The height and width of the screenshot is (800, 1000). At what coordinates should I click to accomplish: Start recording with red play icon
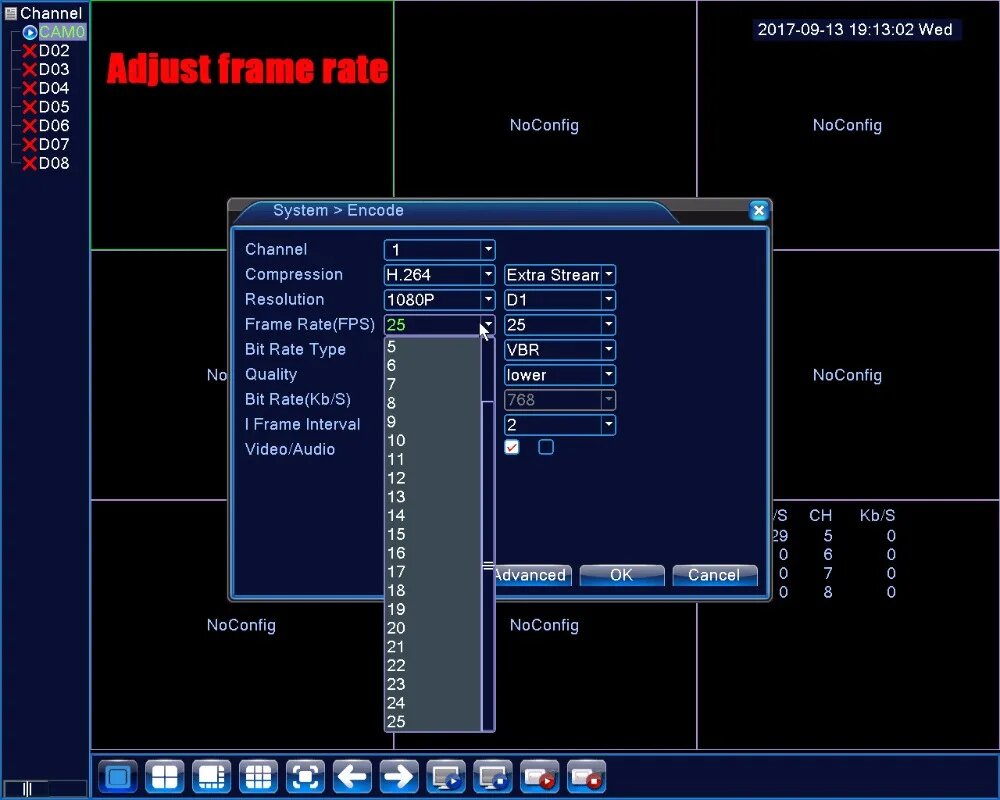(x=540, y=776)
